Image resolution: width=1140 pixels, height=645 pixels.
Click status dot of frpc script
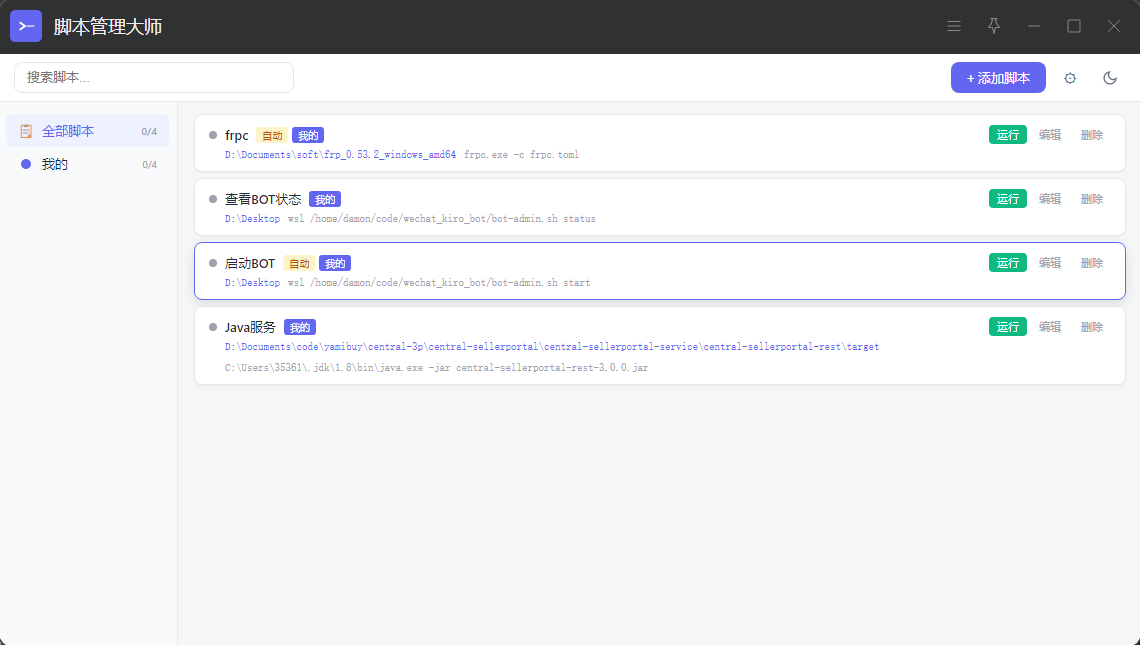coord(213,135)
